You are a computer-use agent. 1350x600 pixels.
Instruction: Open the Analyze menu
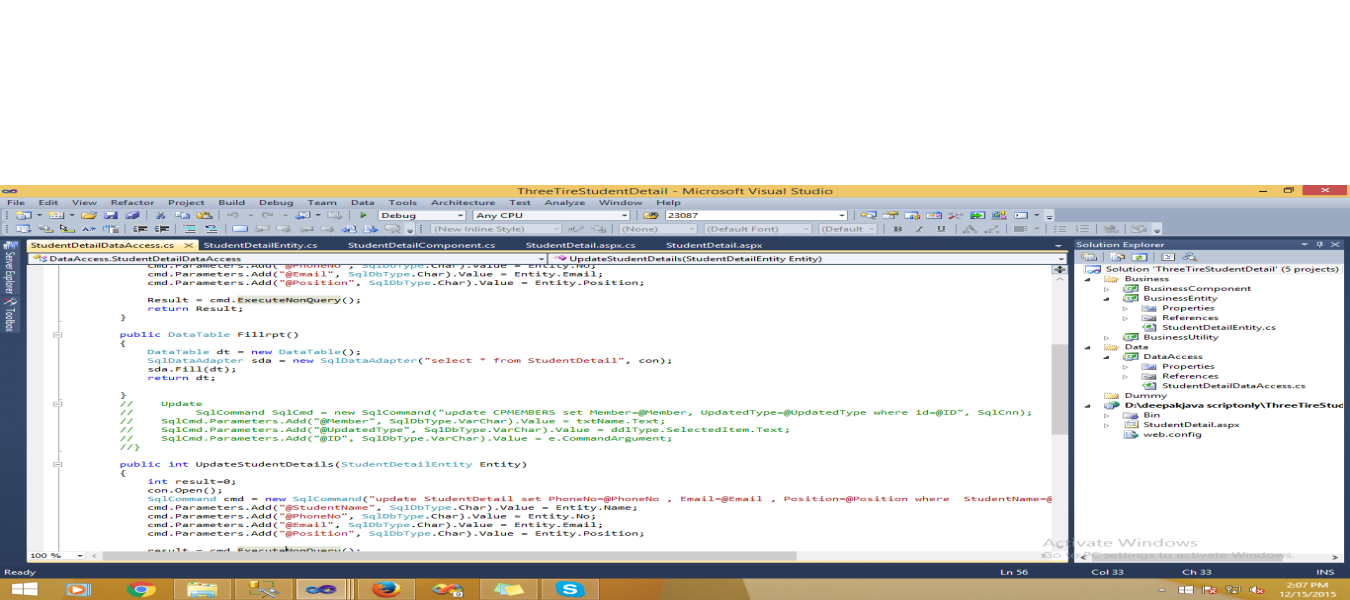565,202
